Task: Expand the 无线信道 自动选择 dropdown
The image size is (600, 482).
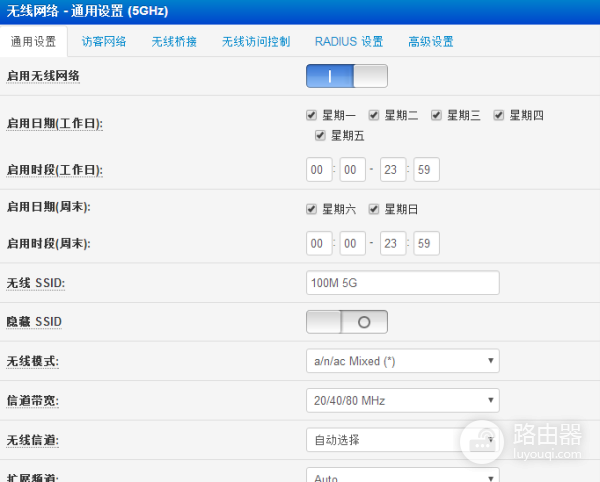Action: click(402, 439)
